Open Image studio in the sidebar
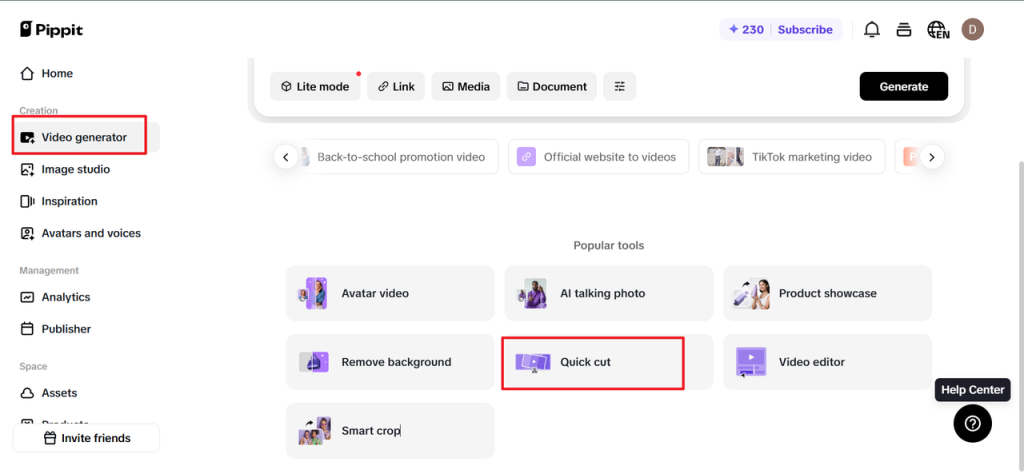This screenshot has height=474, width=1024. [75, 170]
